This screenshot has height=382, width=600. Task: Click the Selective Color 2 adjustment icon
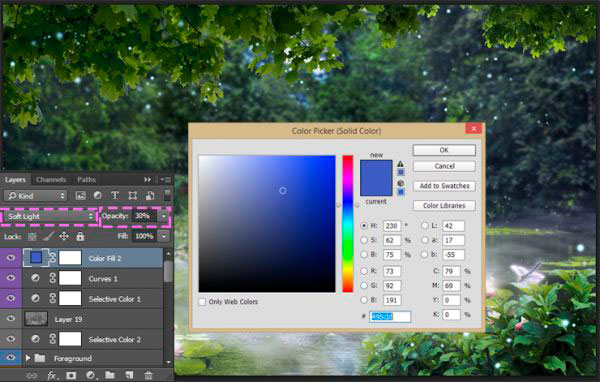click(x=35, y=339)
